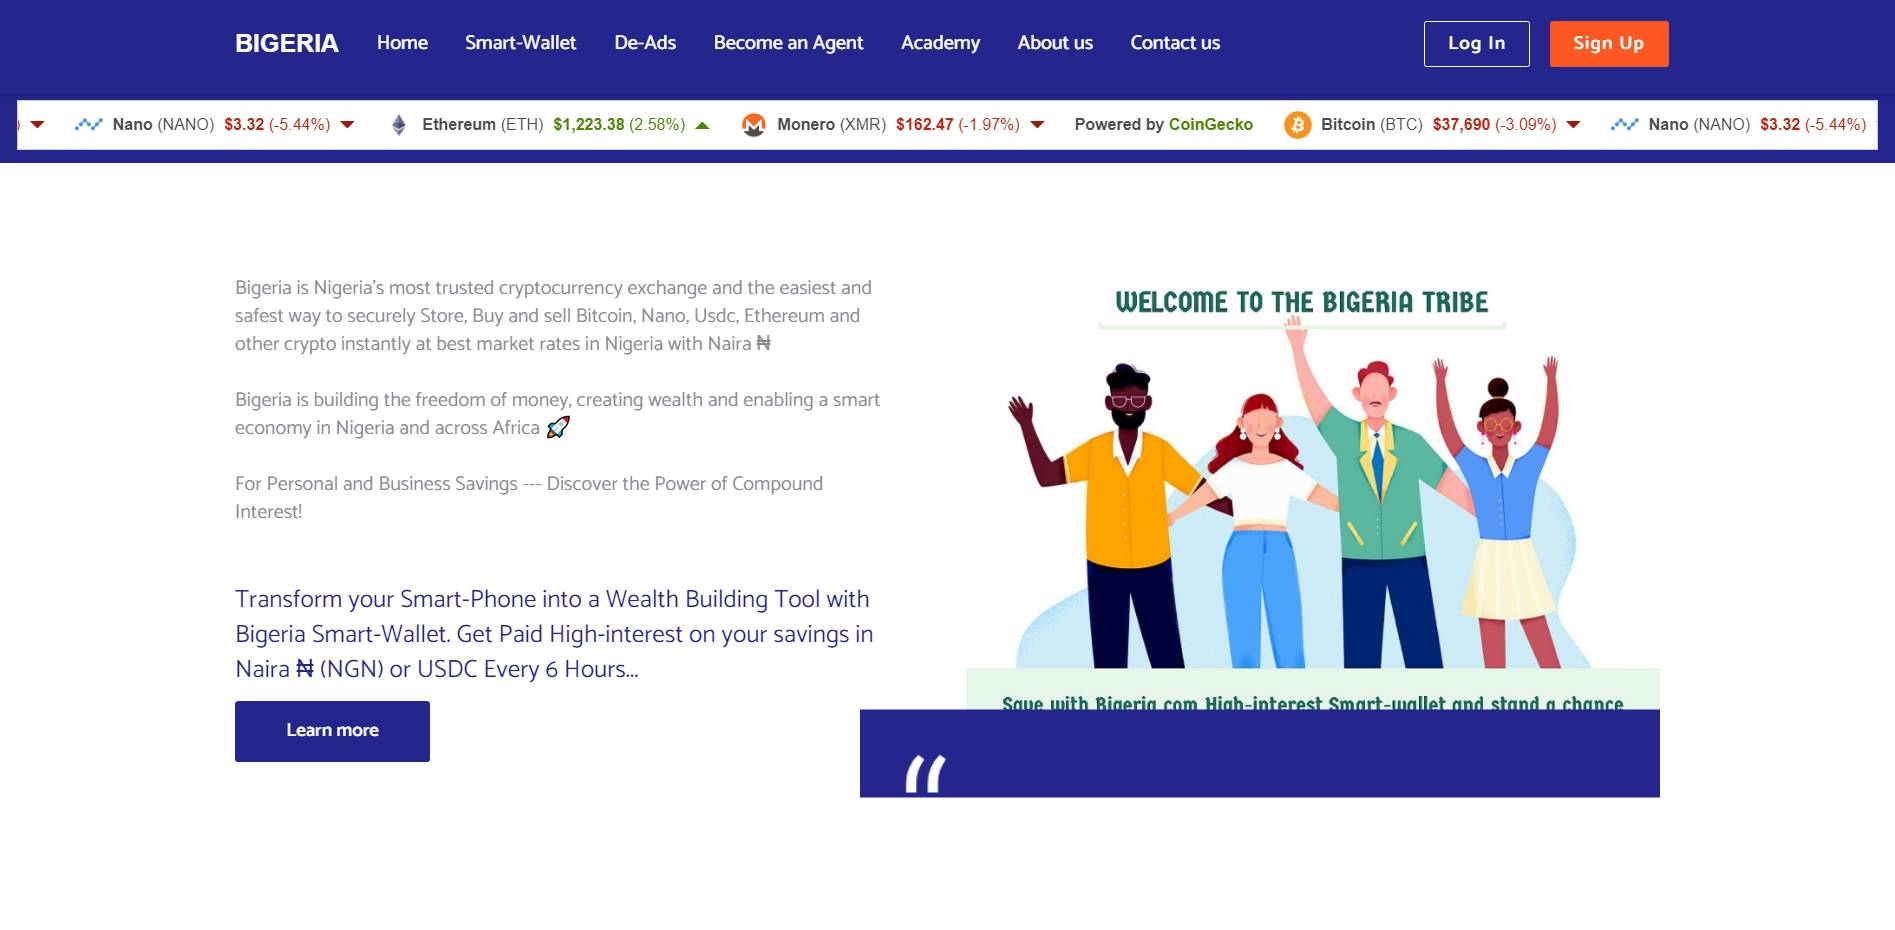This screenshot has width=1895, height=930.
Task: Click the first Nano price $3.32
Action: coord(244,124)
